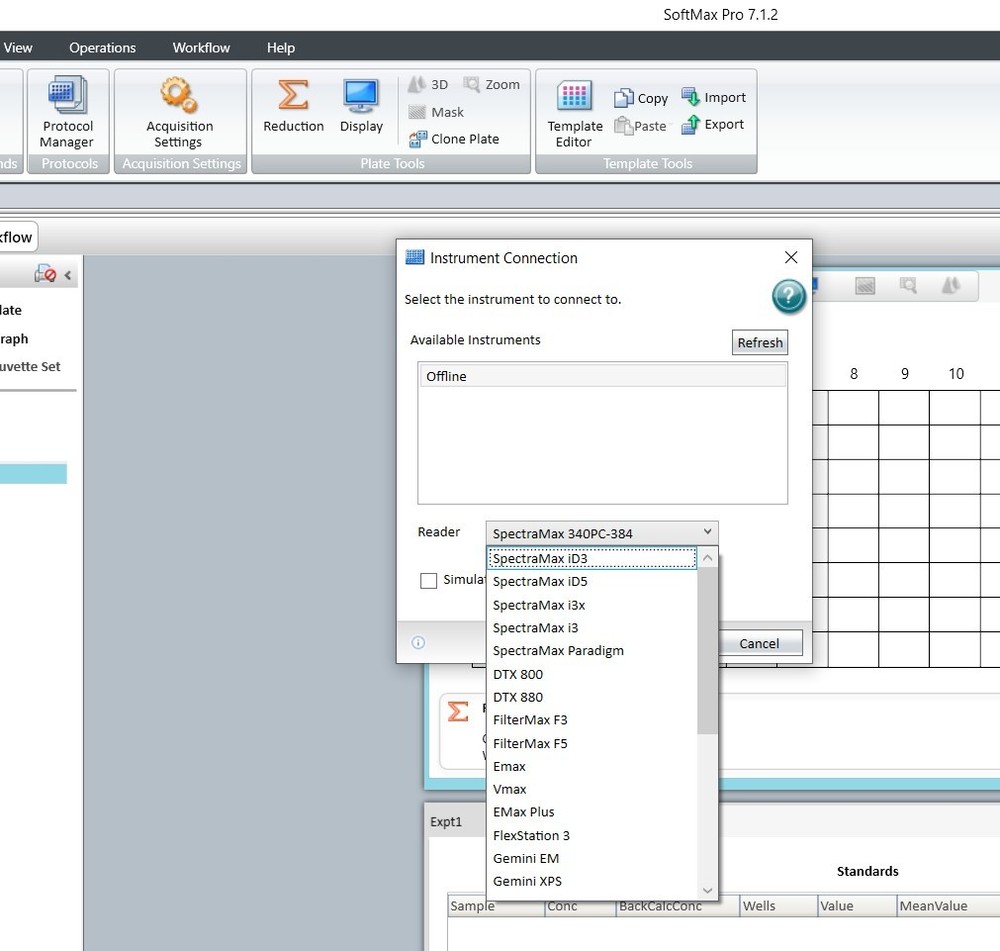Screen dimensions: 1000x951
Task: Select Gemini EM reader
Action: (x=592, y=858)
